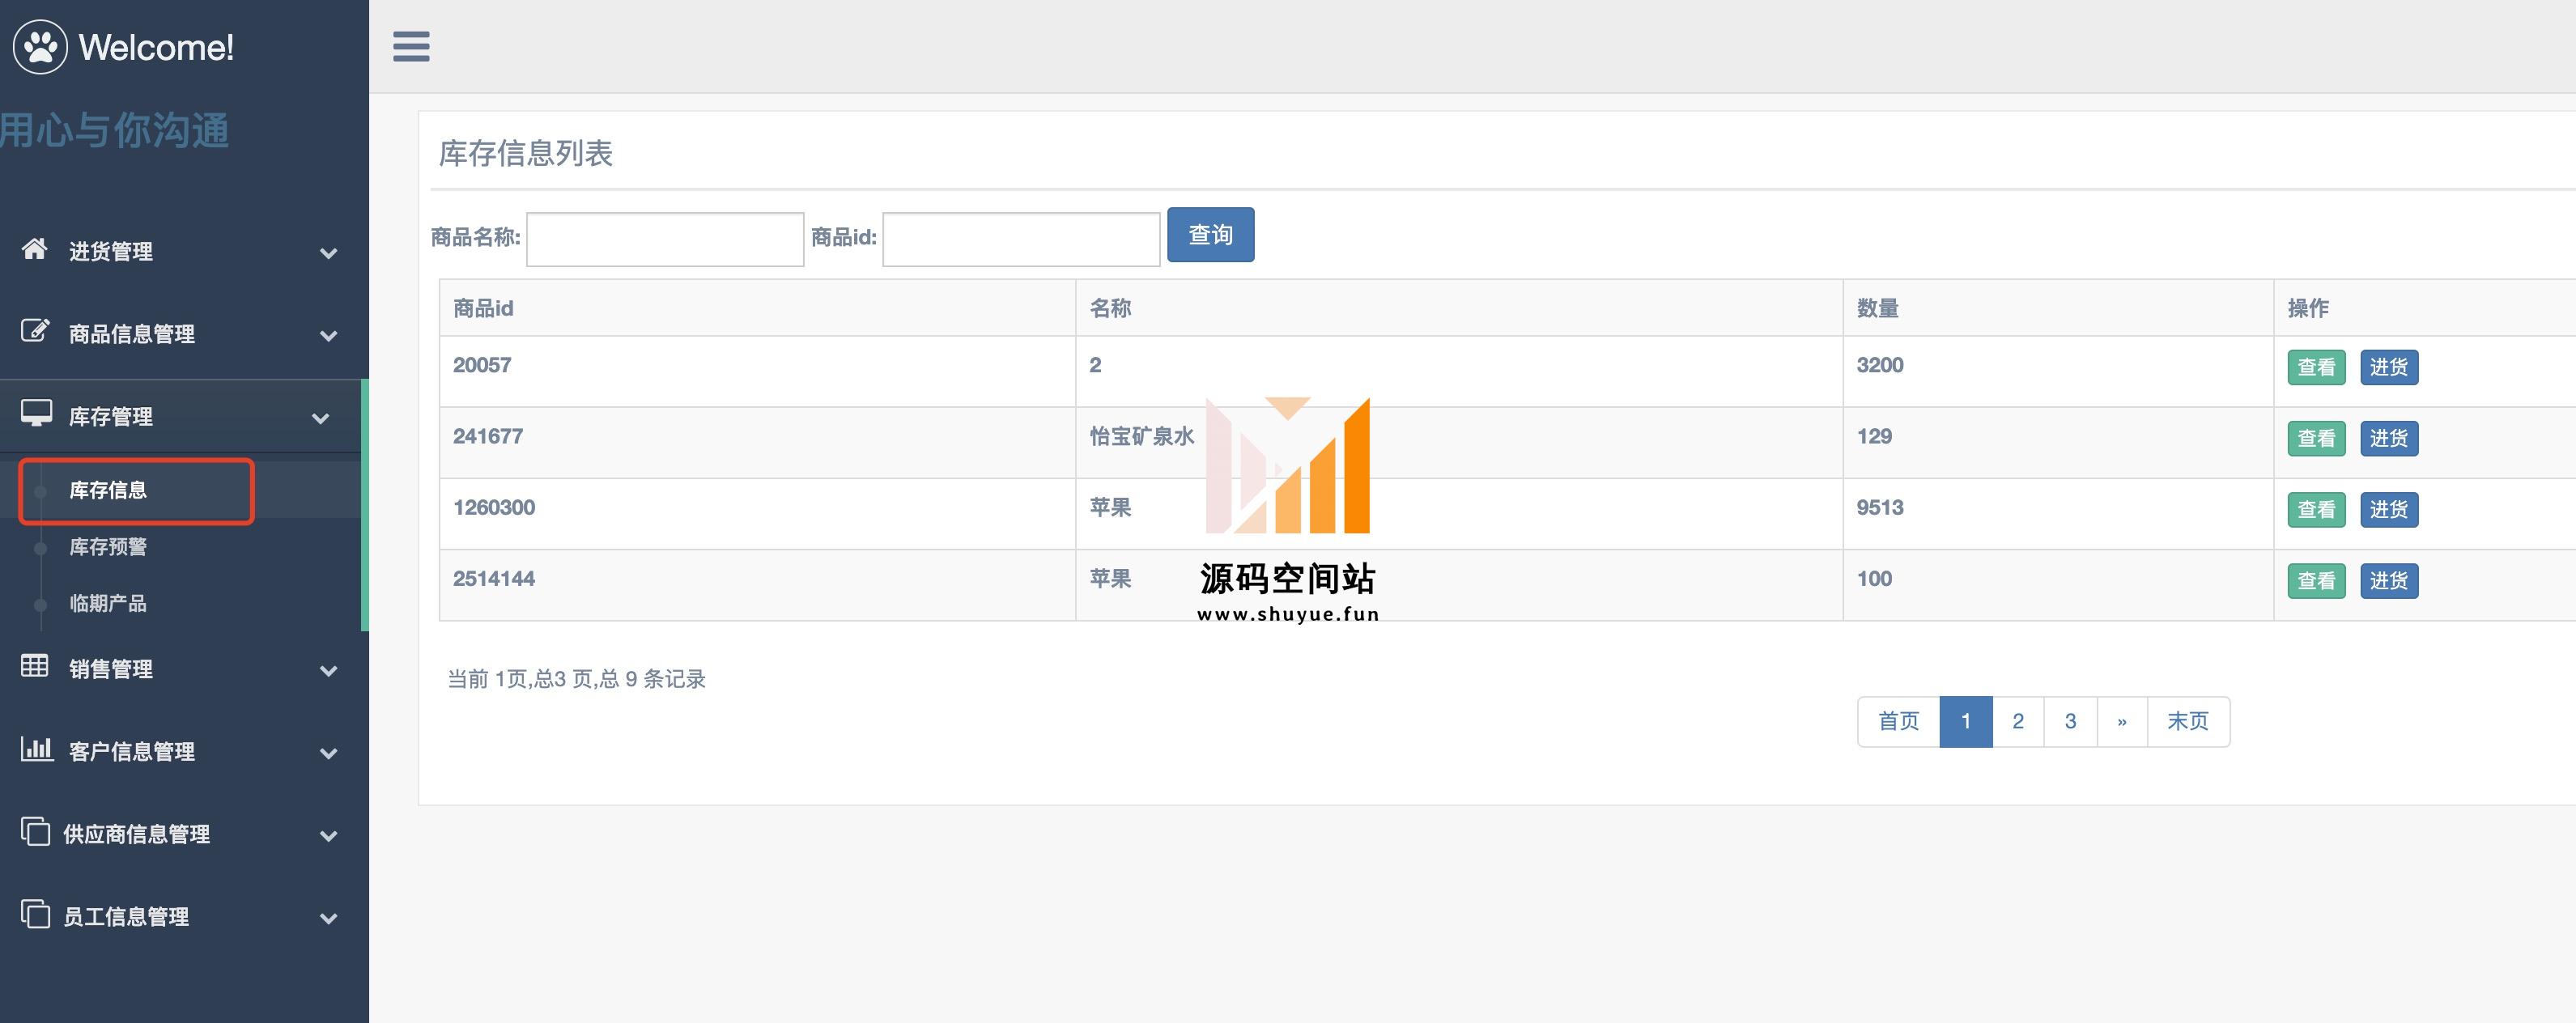Expand the 员工信息管理 chevron
The image size is (2576, 1023).
pyautogui.click(x=328, y=918)
